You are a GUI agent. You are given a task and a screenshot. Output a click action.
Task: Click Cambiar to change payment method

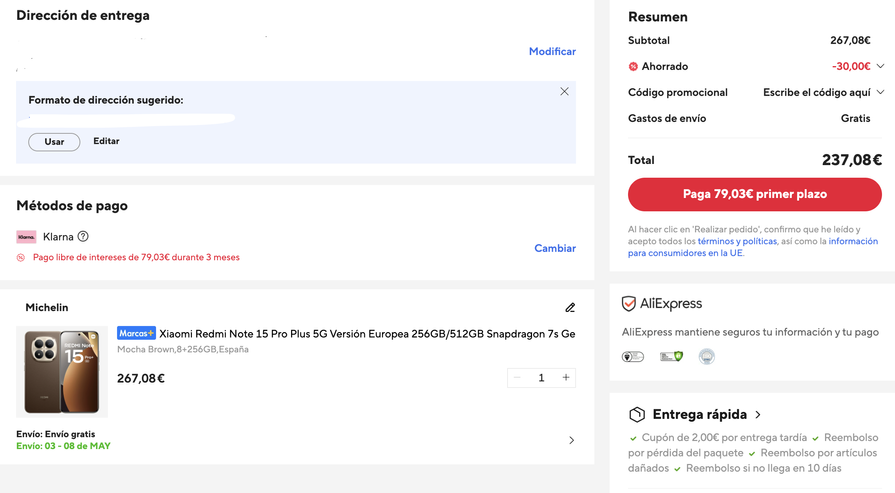point(555,248)
